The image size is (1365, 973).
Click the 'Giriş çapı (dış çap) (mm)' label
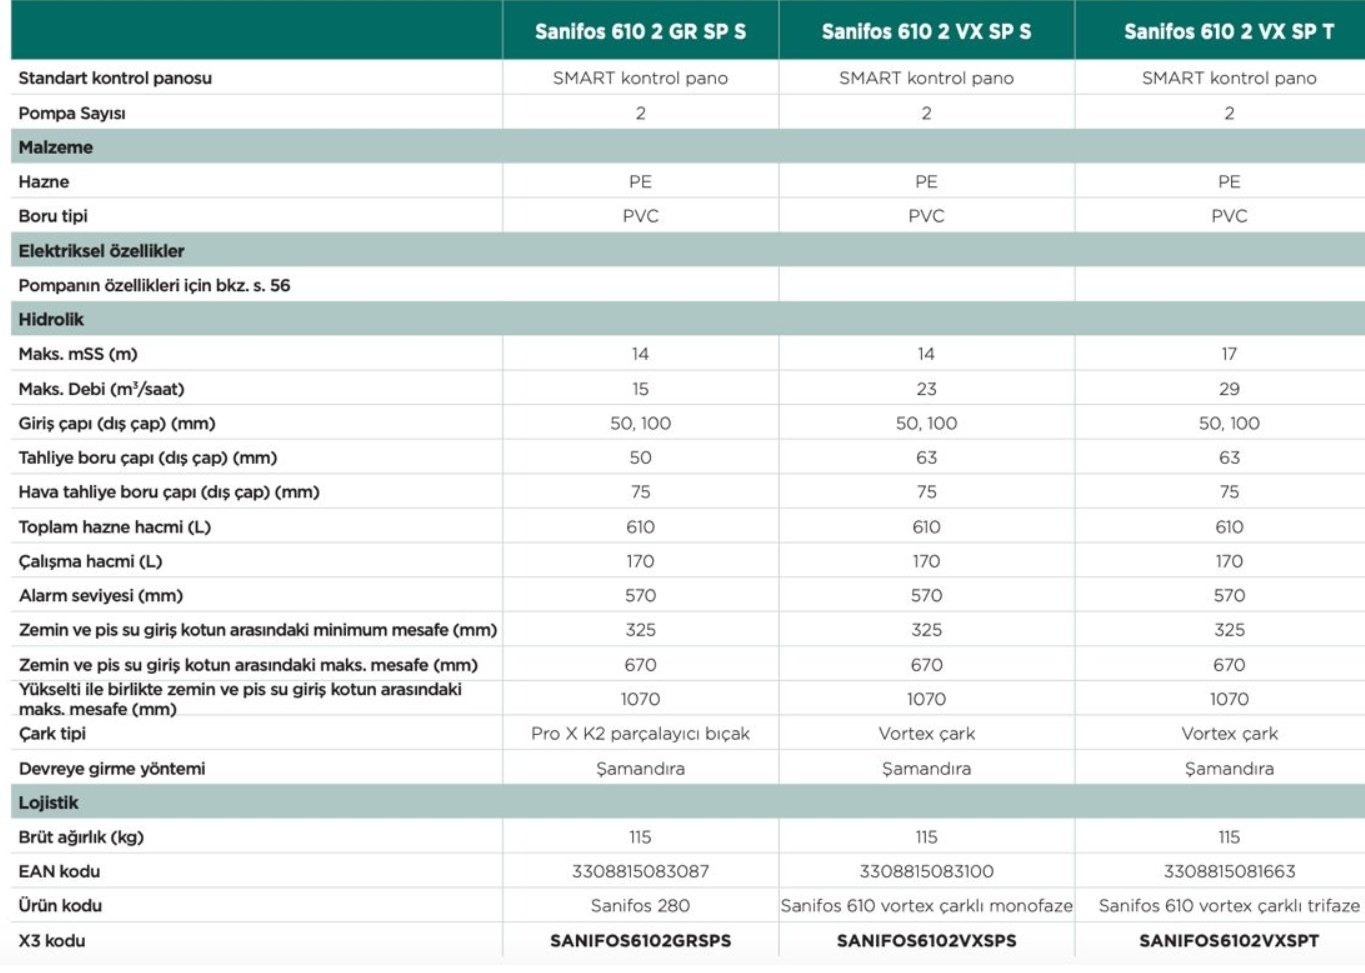[x=117, y=423]
